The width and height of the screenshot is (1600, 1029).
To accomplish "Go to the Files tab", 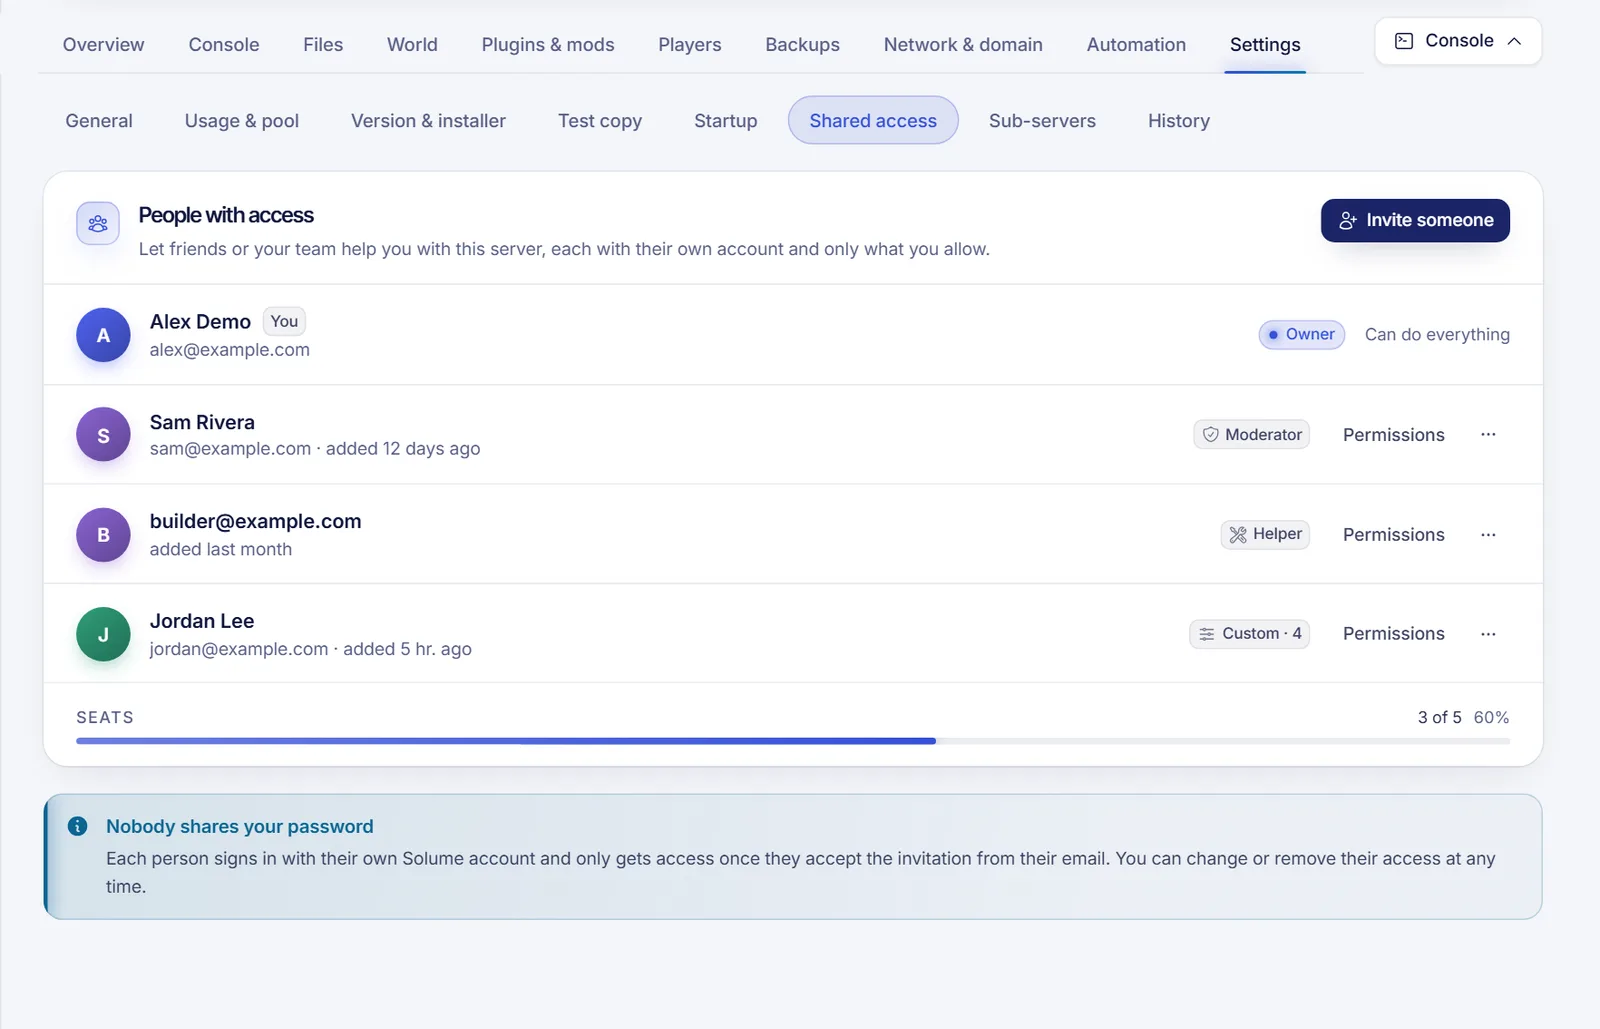I will click(323, 45).
